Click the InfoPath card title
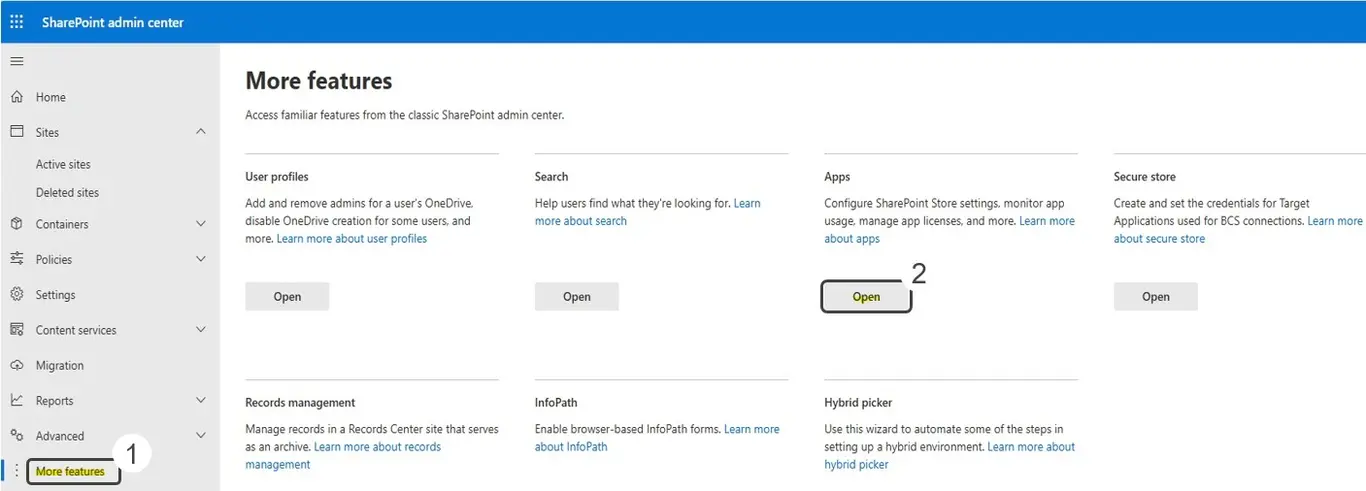 pyautogui.click(x=556, y=403)
